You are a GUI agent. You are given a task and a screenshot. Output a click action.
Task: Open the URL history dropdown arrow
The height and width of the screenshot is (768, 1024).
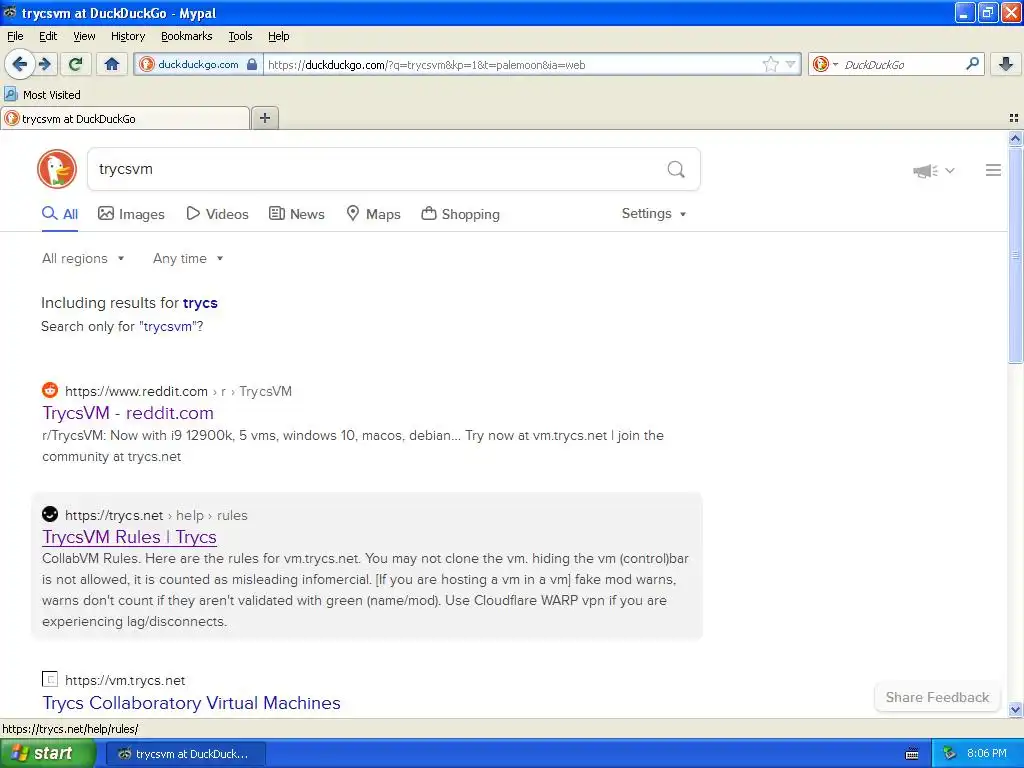coord(791,64)
